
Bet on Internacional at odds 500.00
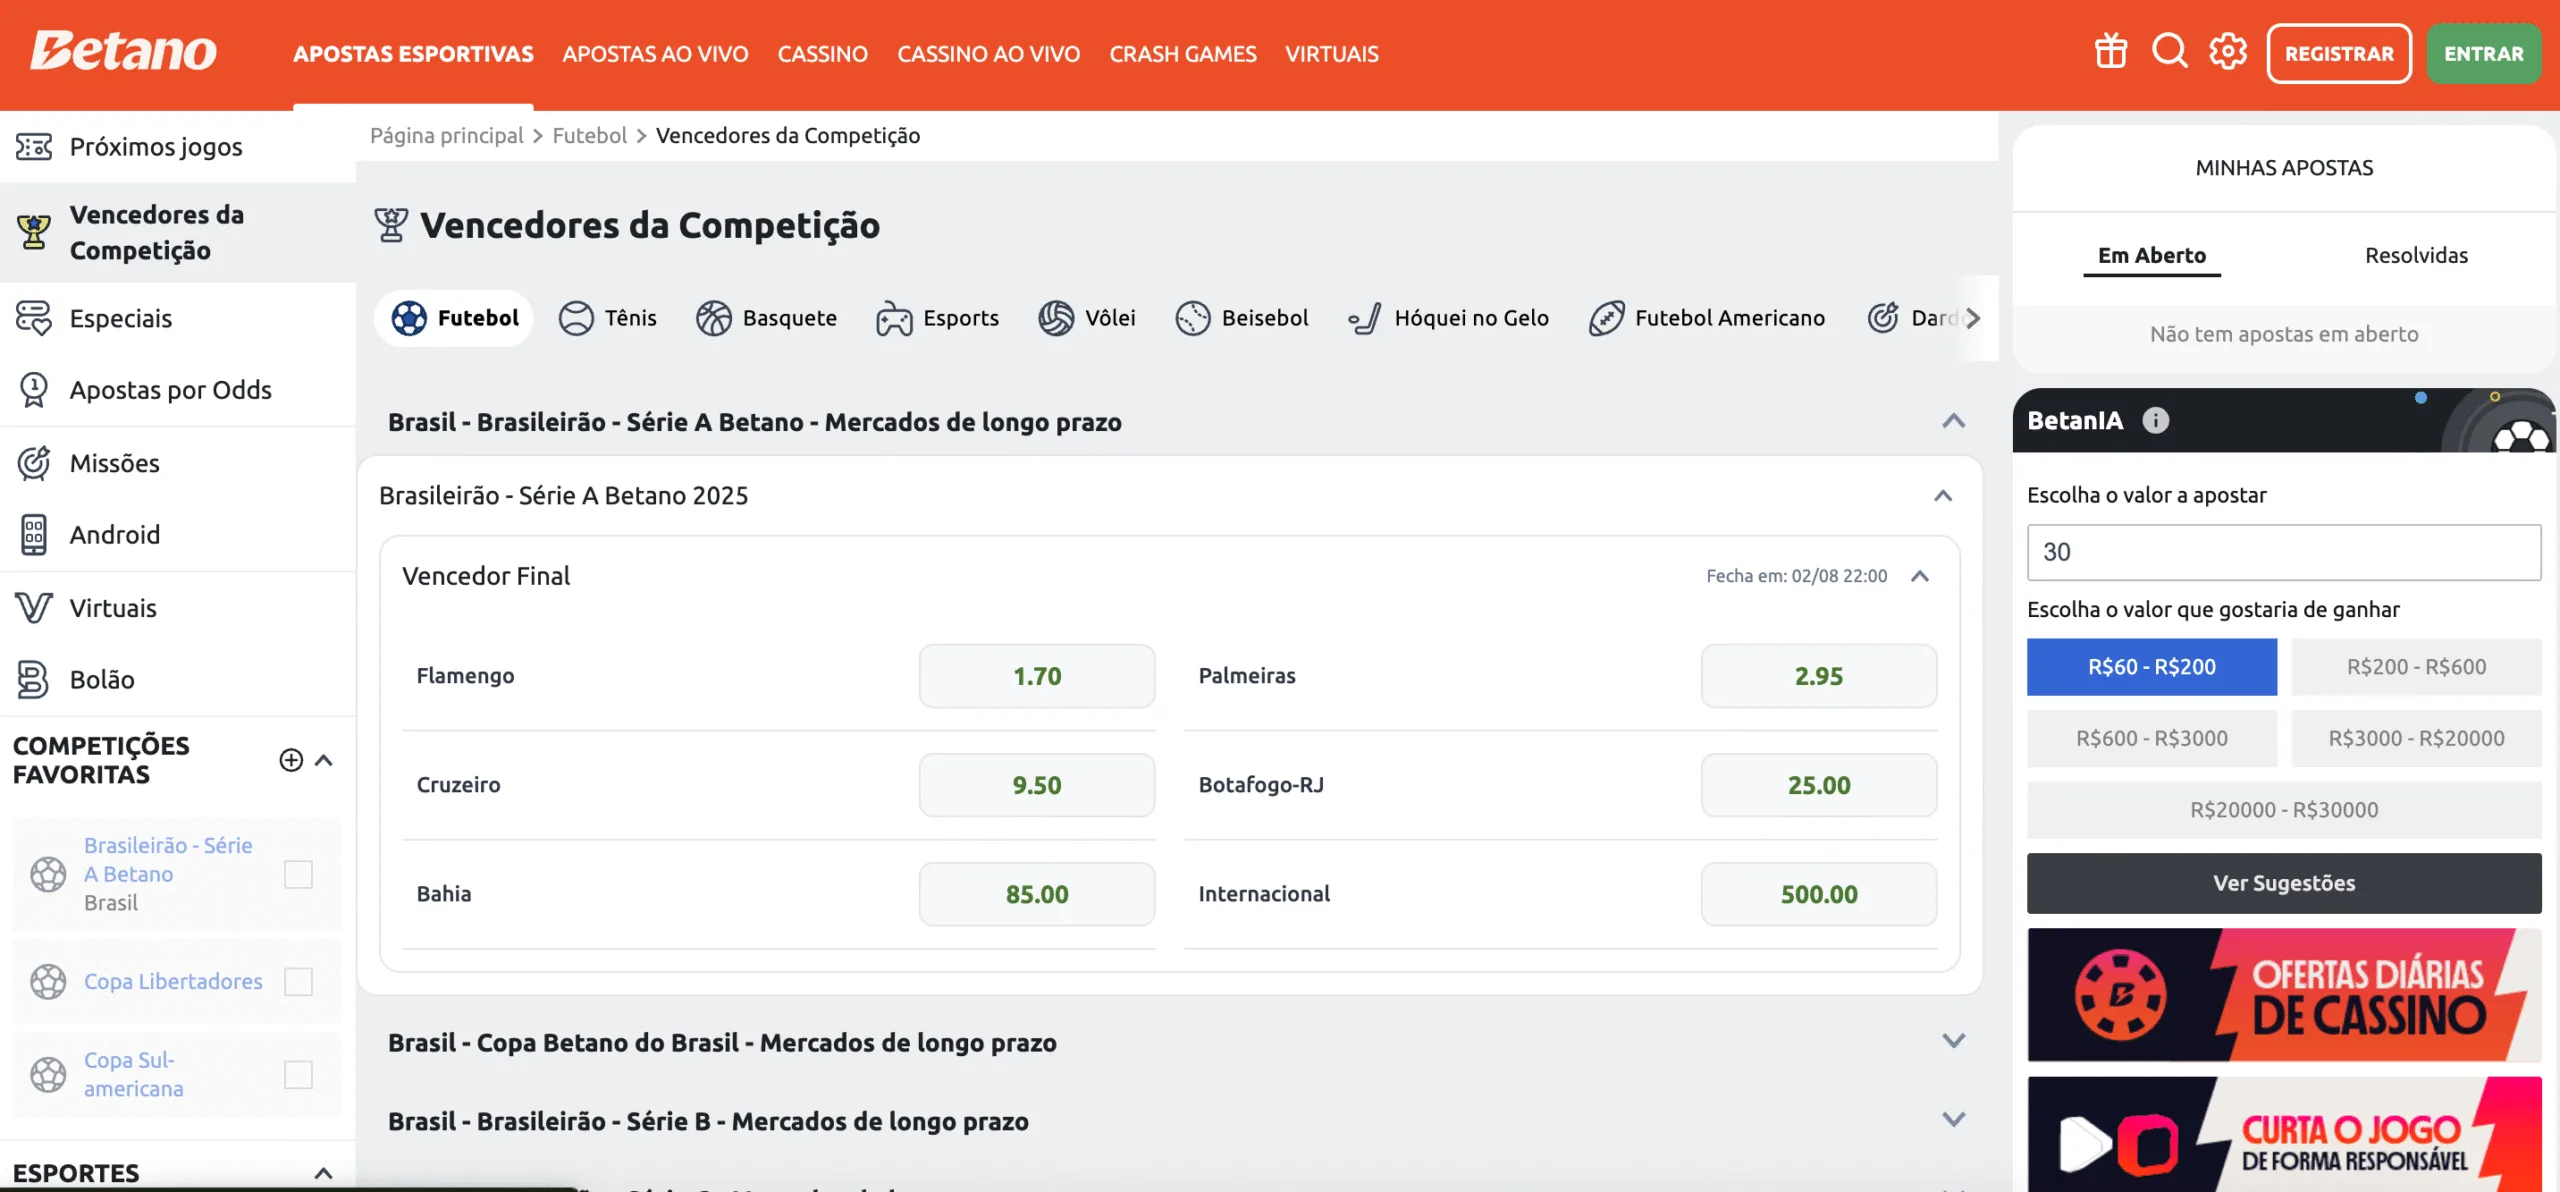[1819, 894]
